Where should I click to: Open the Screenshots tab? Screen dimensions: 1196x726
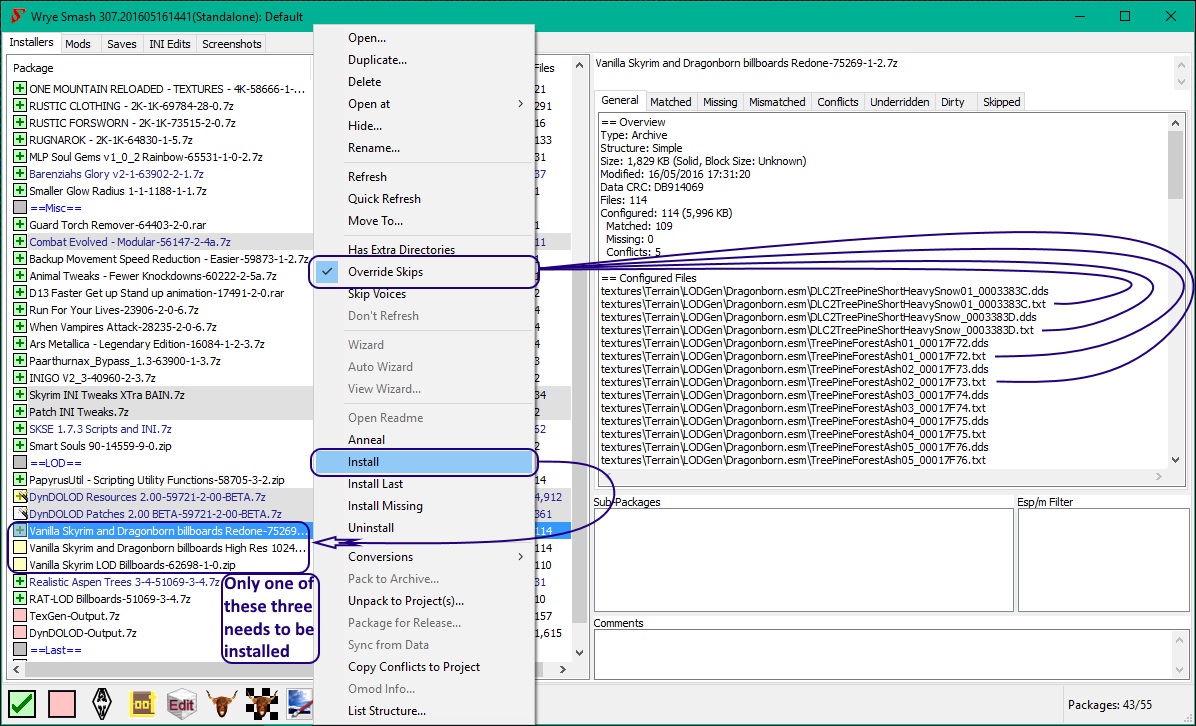click(x=232, y=43)
